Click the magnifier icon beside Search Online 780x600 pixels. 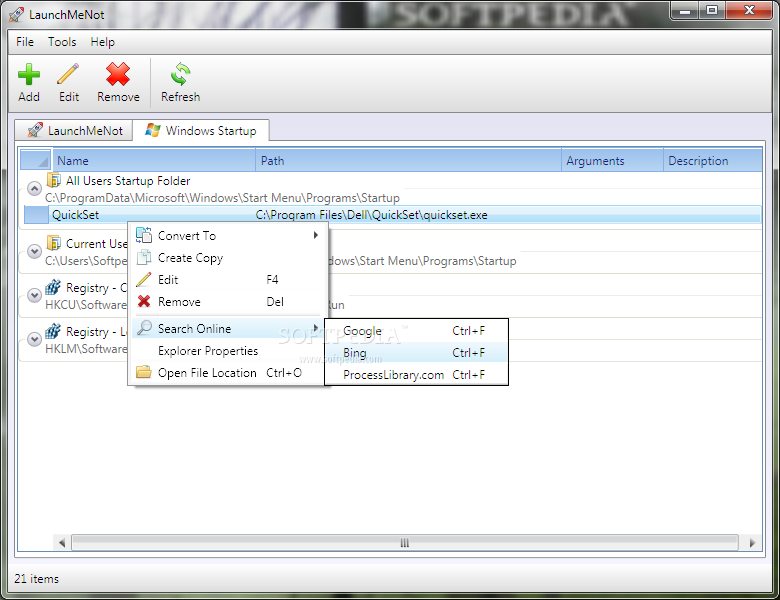(144, 328)
